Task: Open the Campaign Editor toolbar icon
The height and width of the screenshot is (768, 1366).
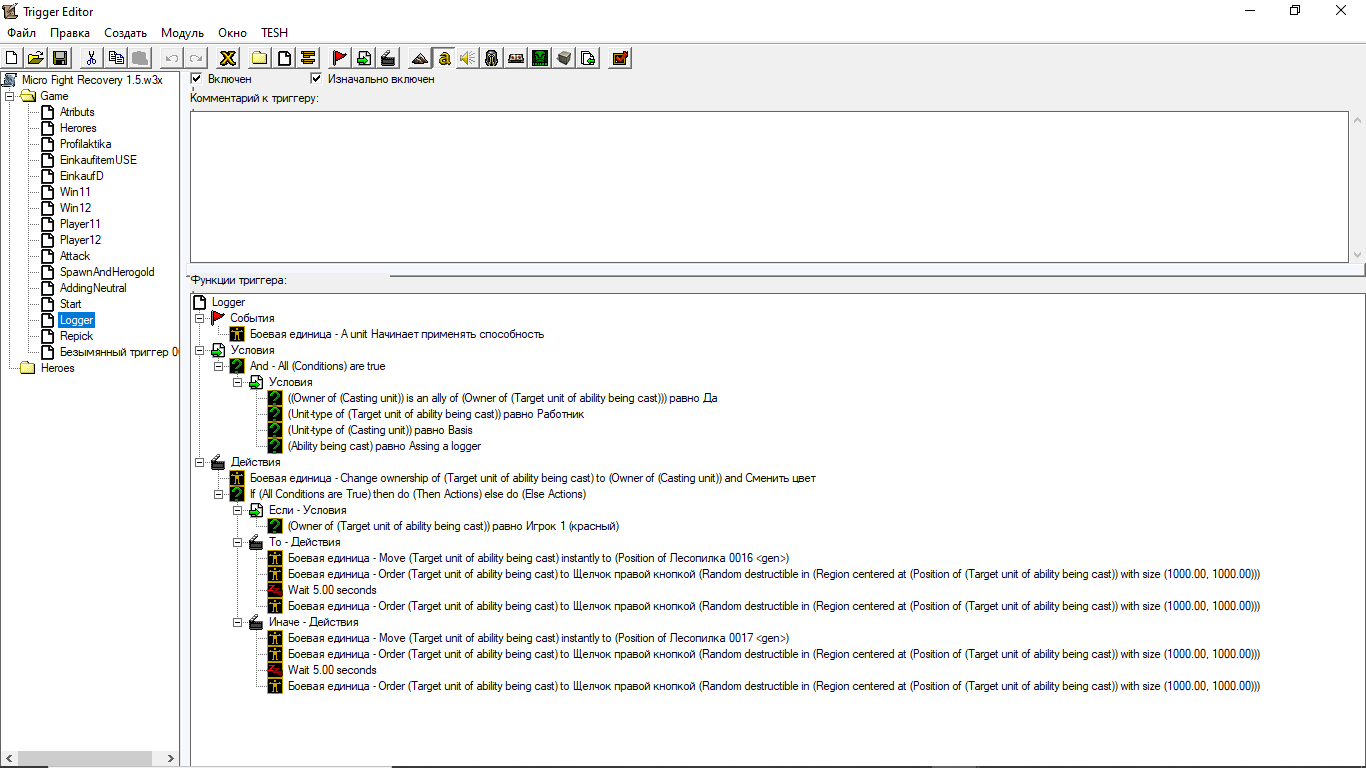Action: coord(516,58)
